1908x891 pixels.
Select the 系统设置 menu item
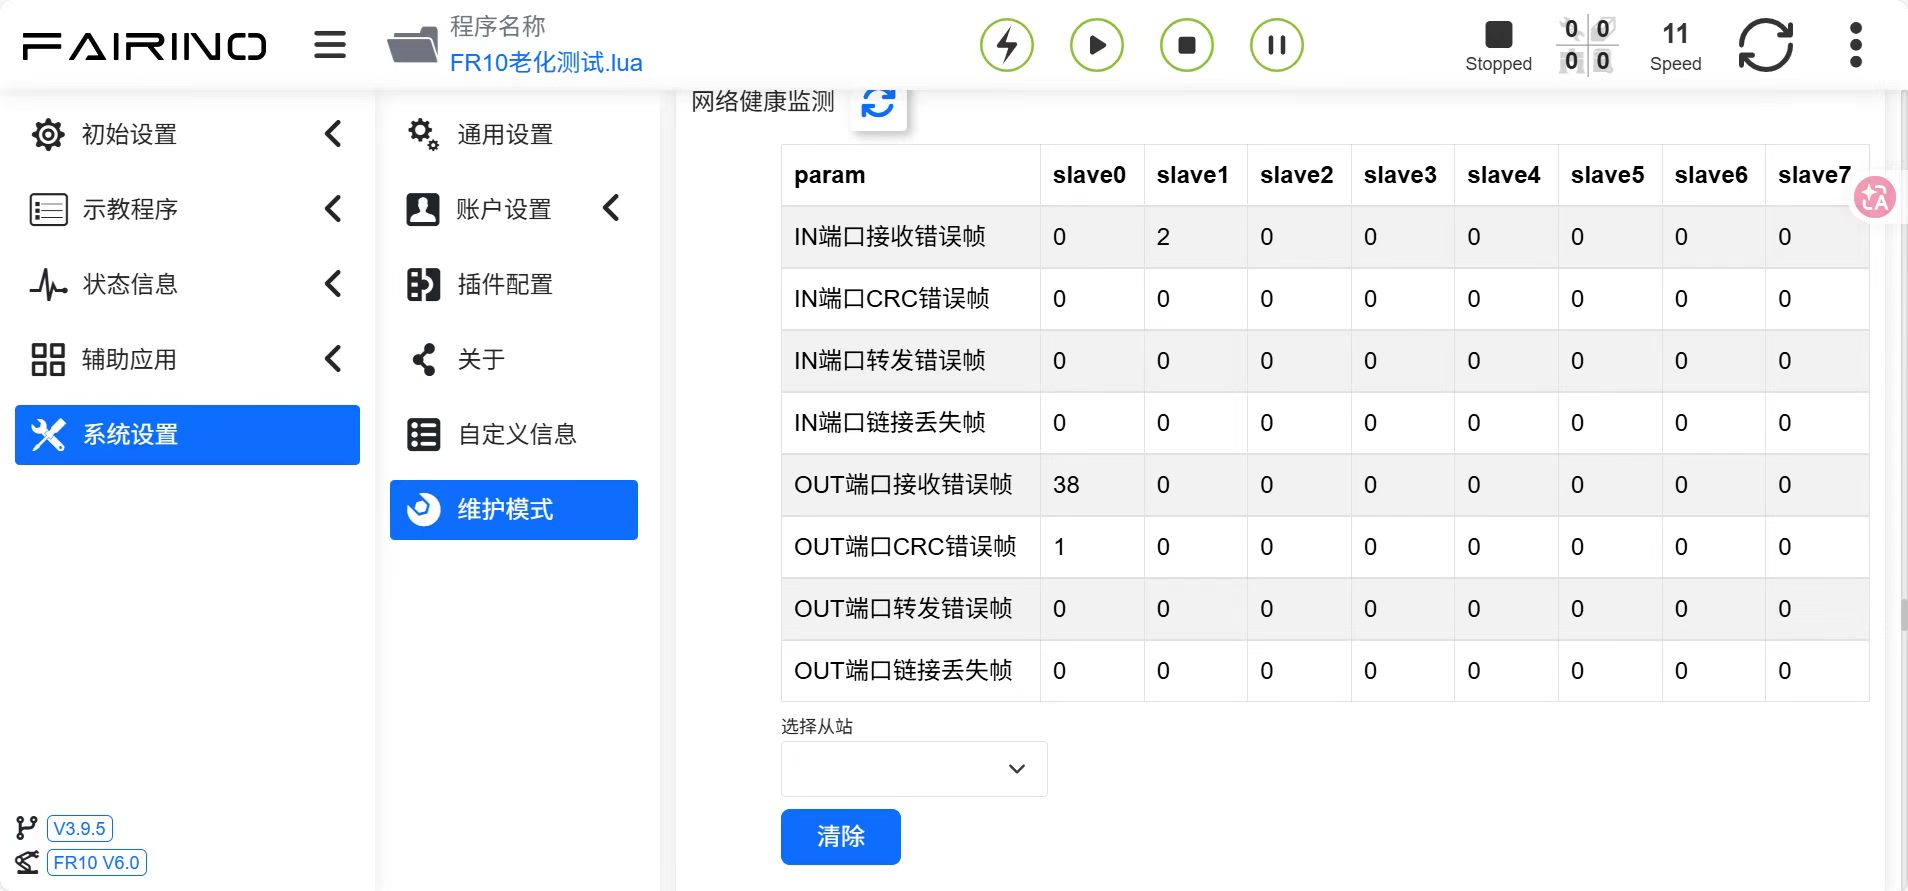187,434
